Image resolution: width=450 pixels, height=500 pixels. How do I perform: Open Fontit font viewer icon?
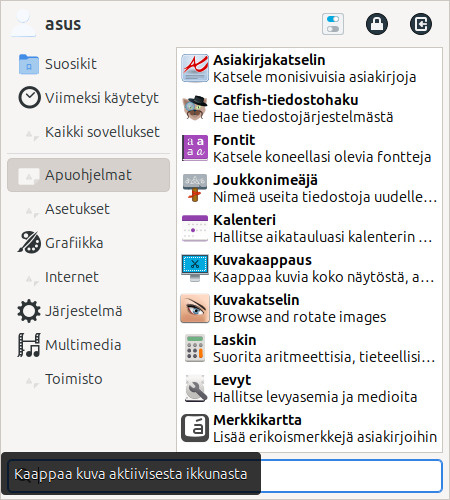[x=195, y=148]
